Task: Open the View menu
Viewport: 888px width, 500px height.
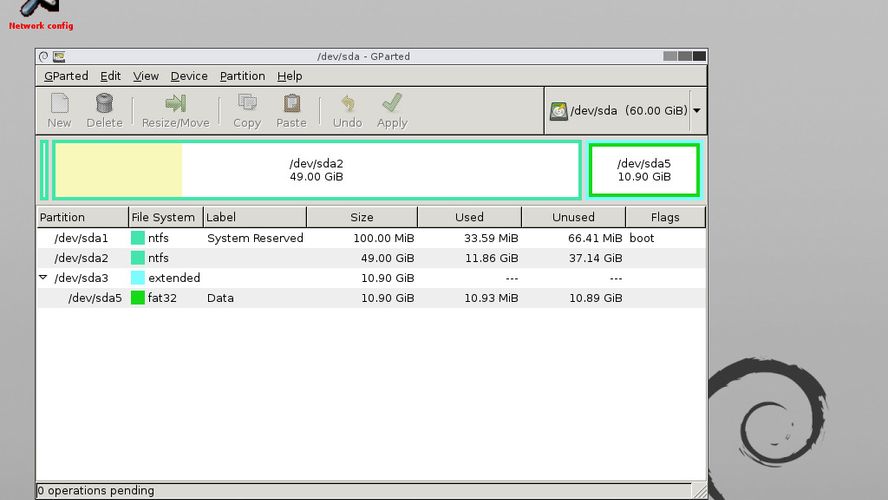Action: click(x=146, y=76)
